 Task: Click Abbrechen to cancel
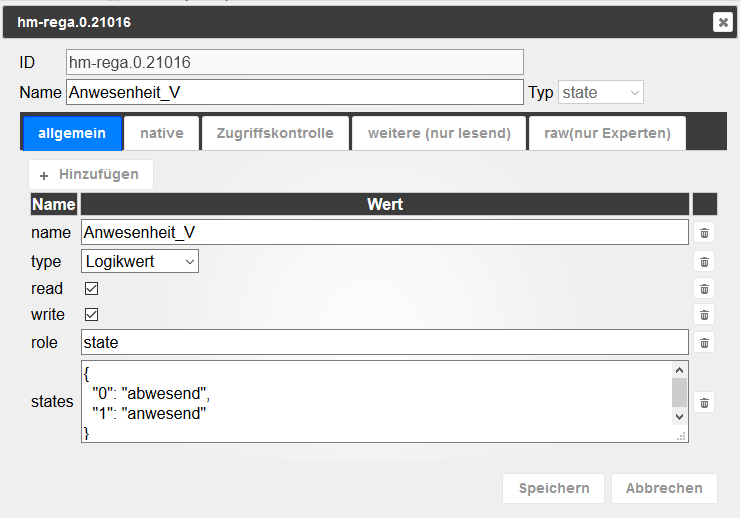664,489
